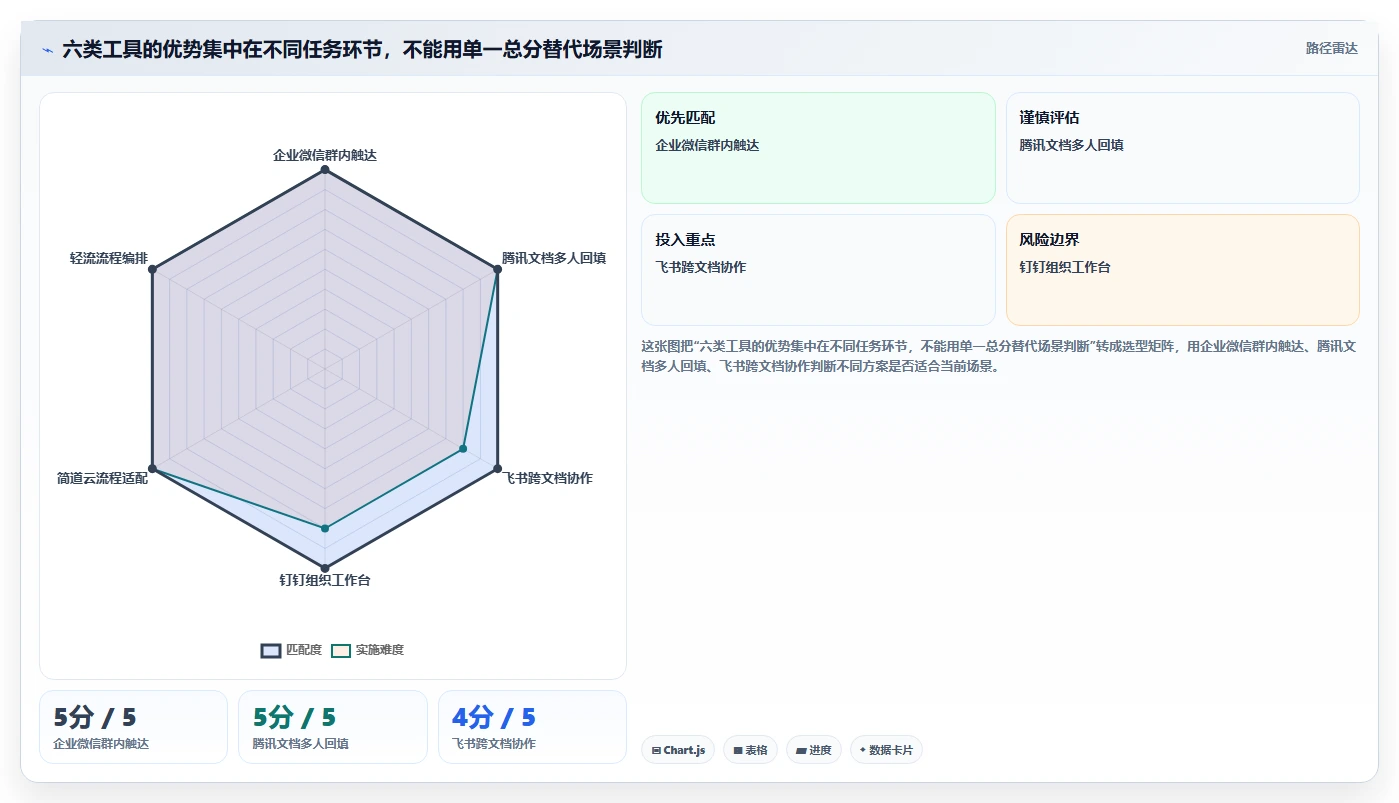The height and width of the screenshot is (803, 1399).
Task: Click the radar point at 简道云流程适配
Action: [x=152, y=469]
